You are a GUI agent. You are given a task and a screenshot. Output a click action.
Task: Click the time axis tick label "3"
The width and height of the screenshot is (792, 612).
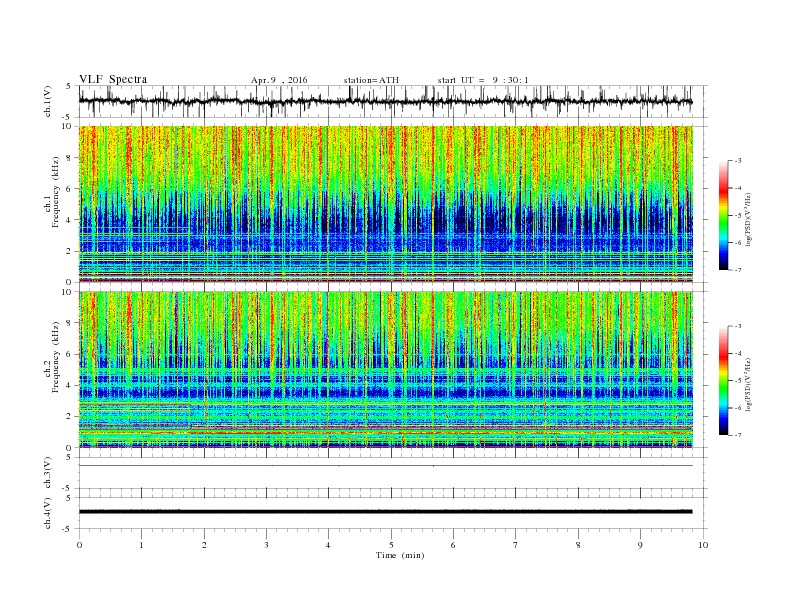pos(266,545)
